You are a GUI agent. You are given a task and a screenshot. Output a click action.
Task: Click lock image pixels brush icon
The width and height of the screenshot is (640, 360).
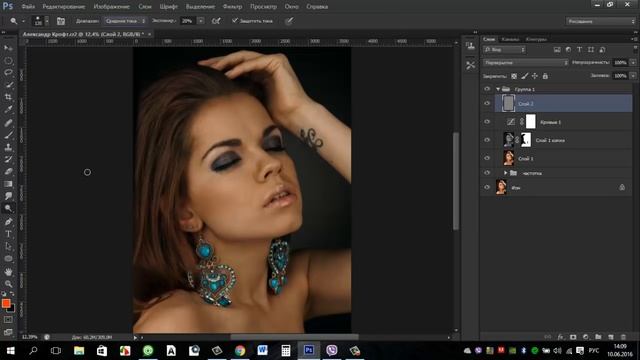pyautogui.click(x=524, y=76)
